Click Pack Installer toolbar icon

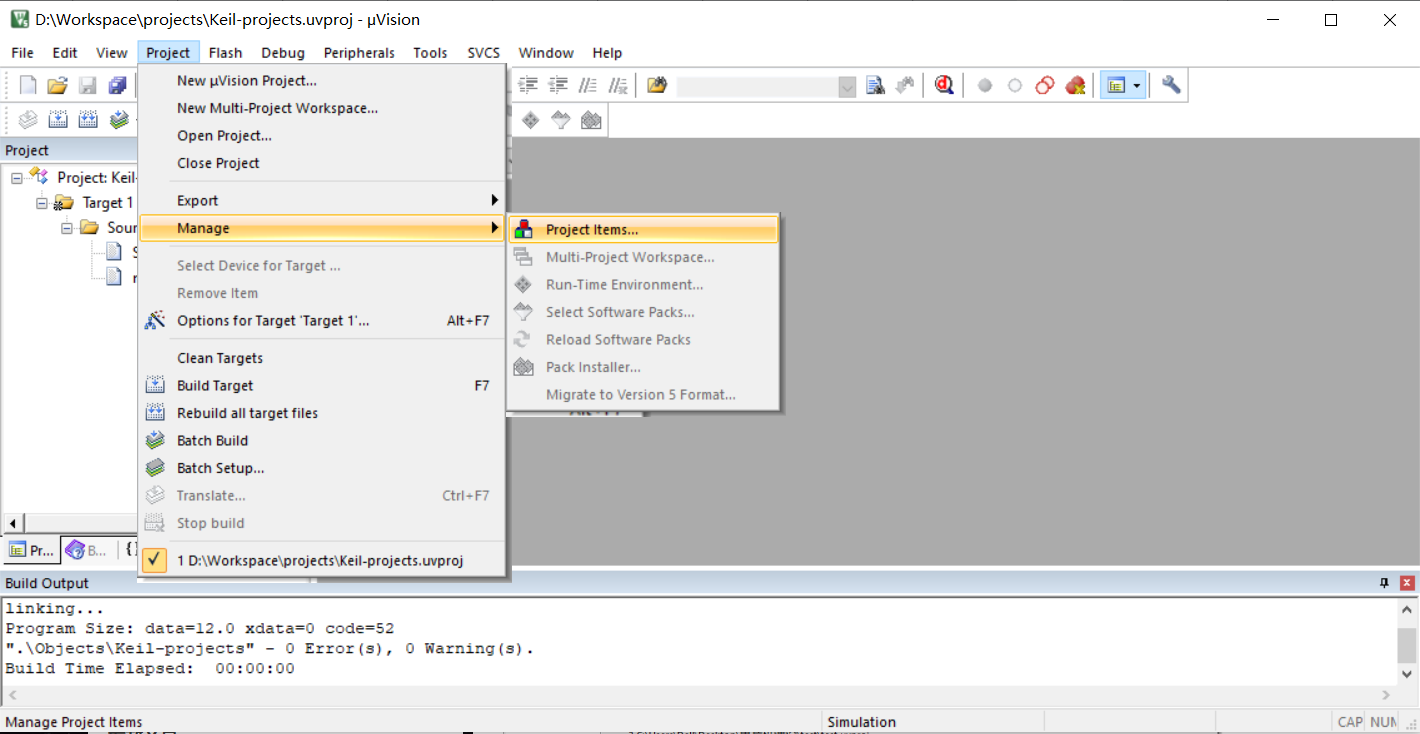(x=591, y=120)
